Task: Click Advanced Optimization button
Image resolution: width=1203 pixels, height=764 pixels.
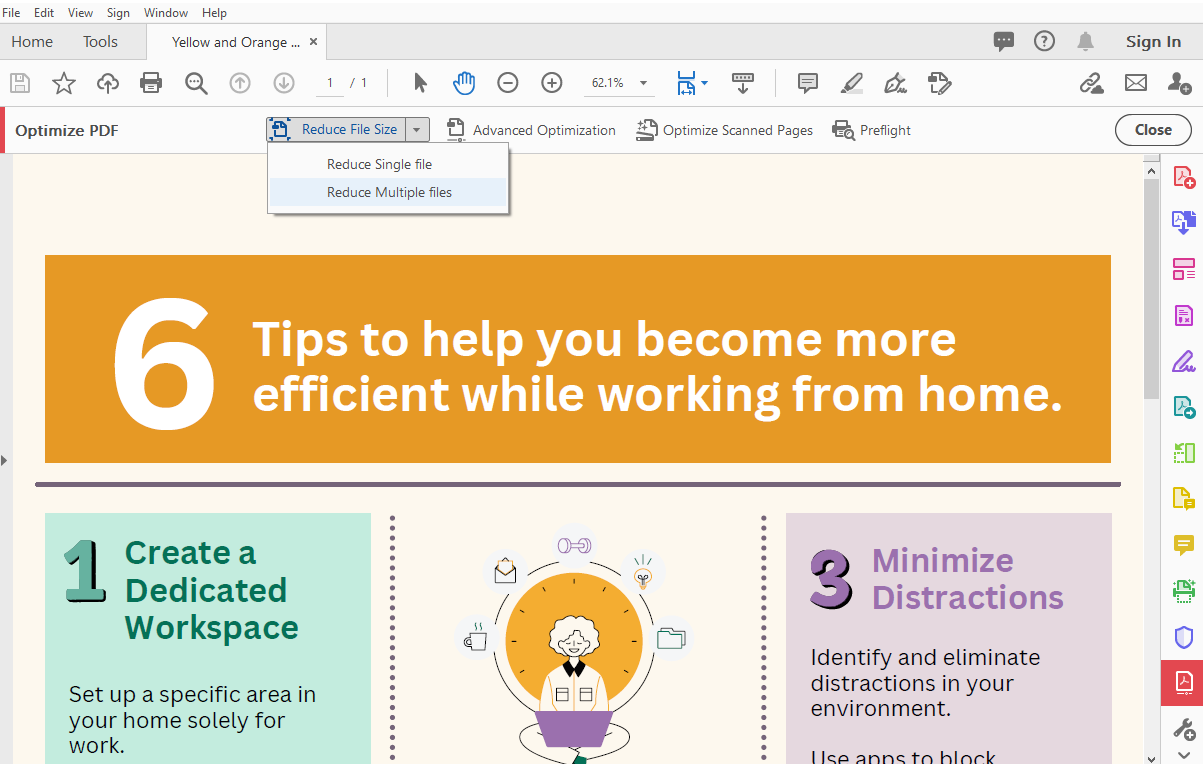Action: coord(531,130)
